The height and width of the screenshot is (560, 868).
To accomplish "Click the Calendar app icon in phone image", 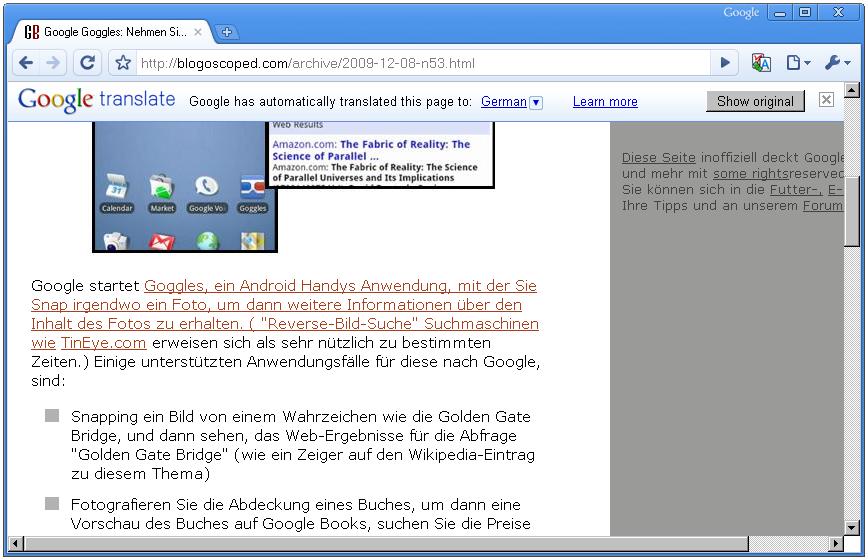I will (x=117, y=193).
